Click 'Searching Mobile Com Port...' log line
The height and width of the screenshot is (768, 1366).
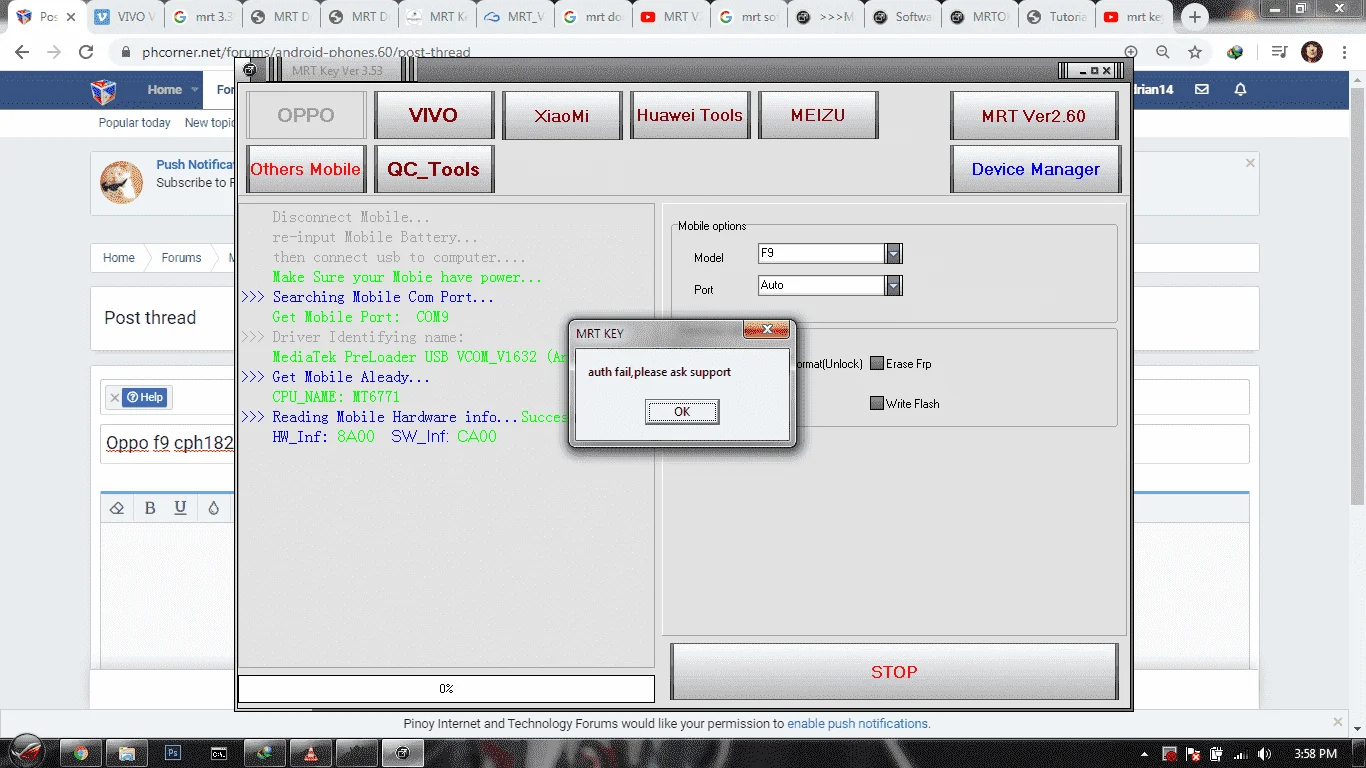[383, 297]
